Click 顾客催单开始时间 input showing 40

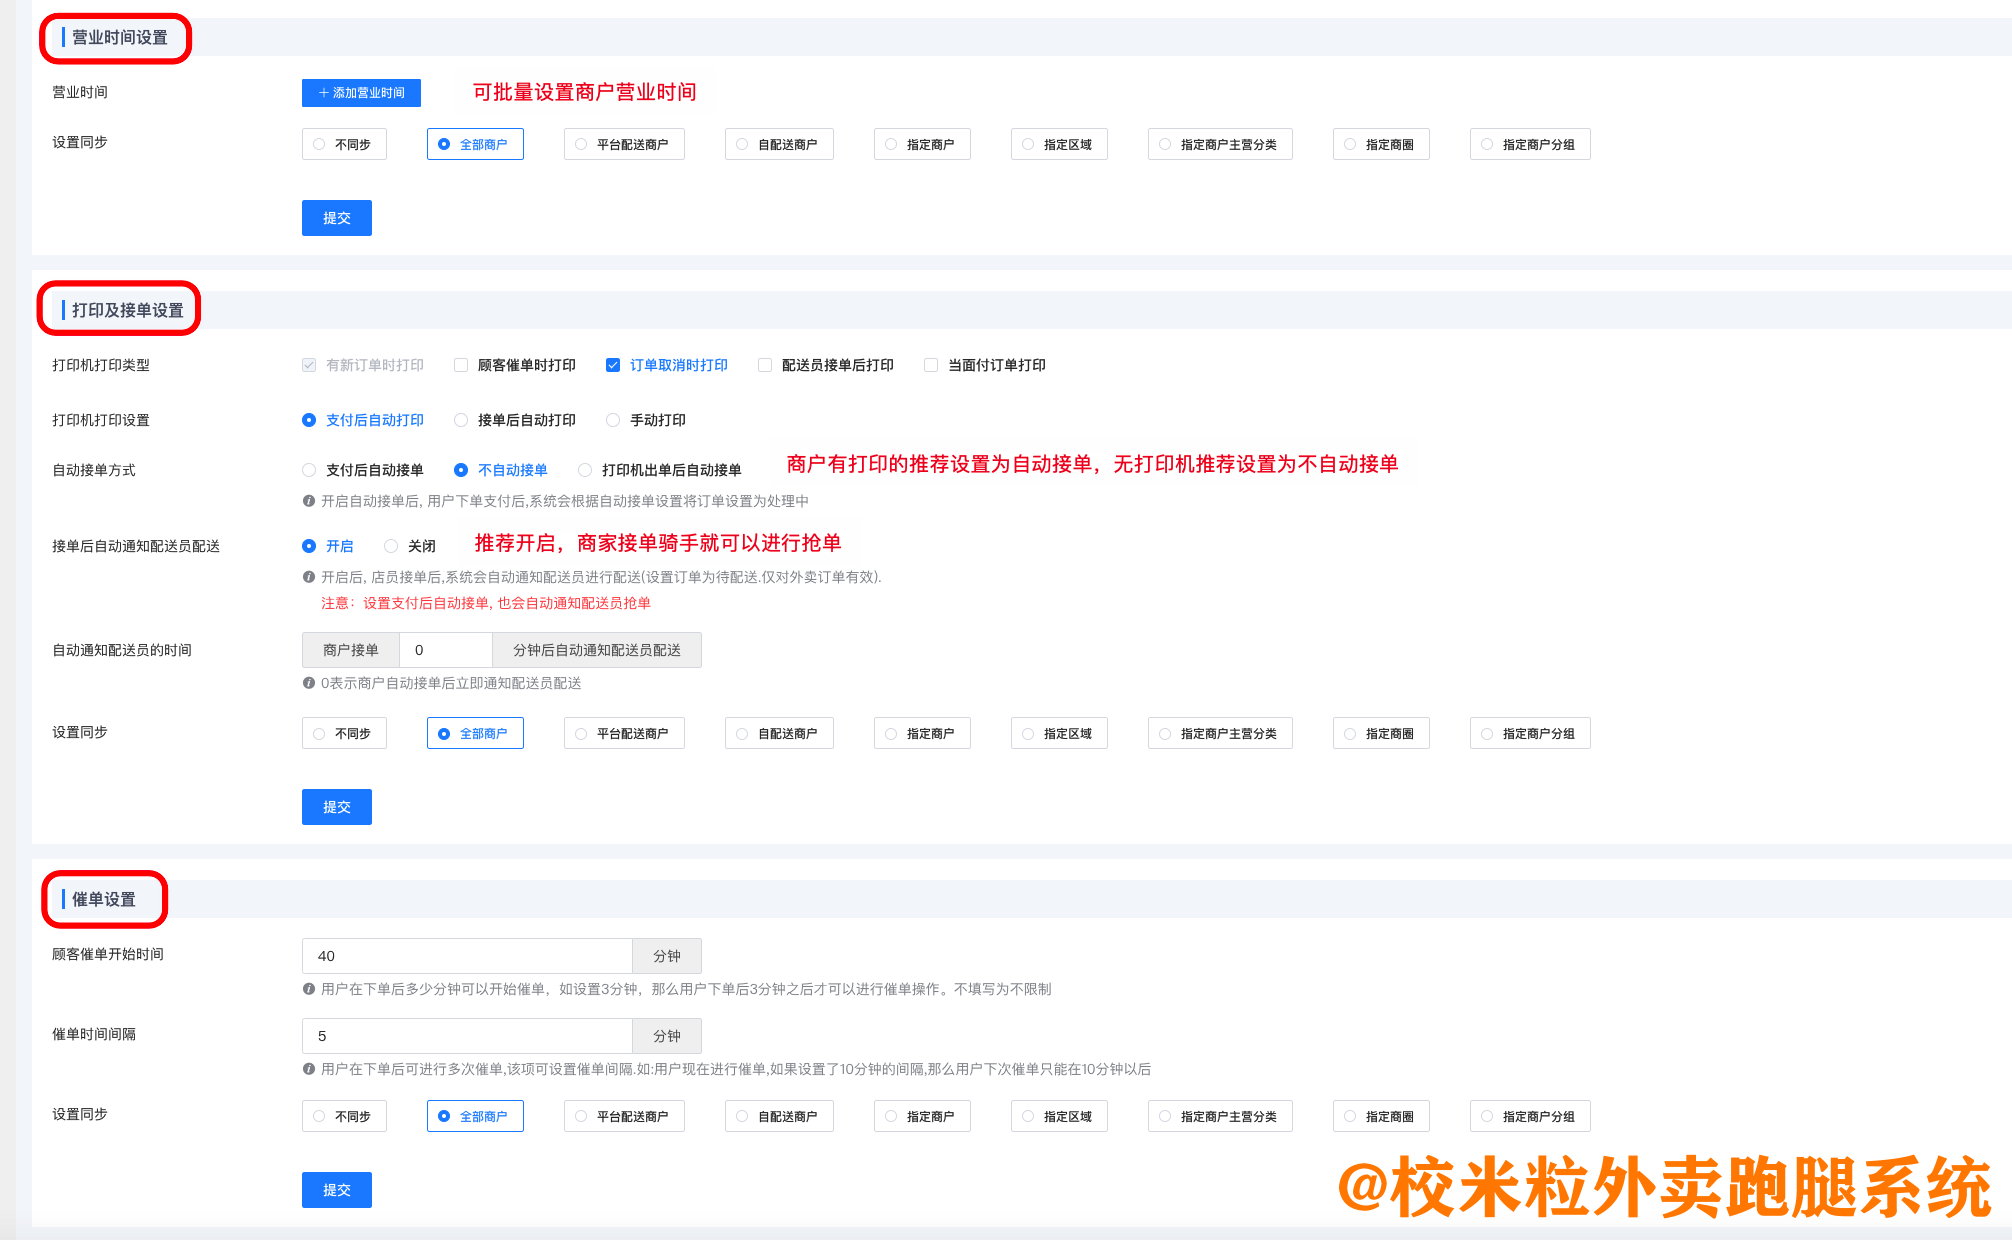coord(467,956)
